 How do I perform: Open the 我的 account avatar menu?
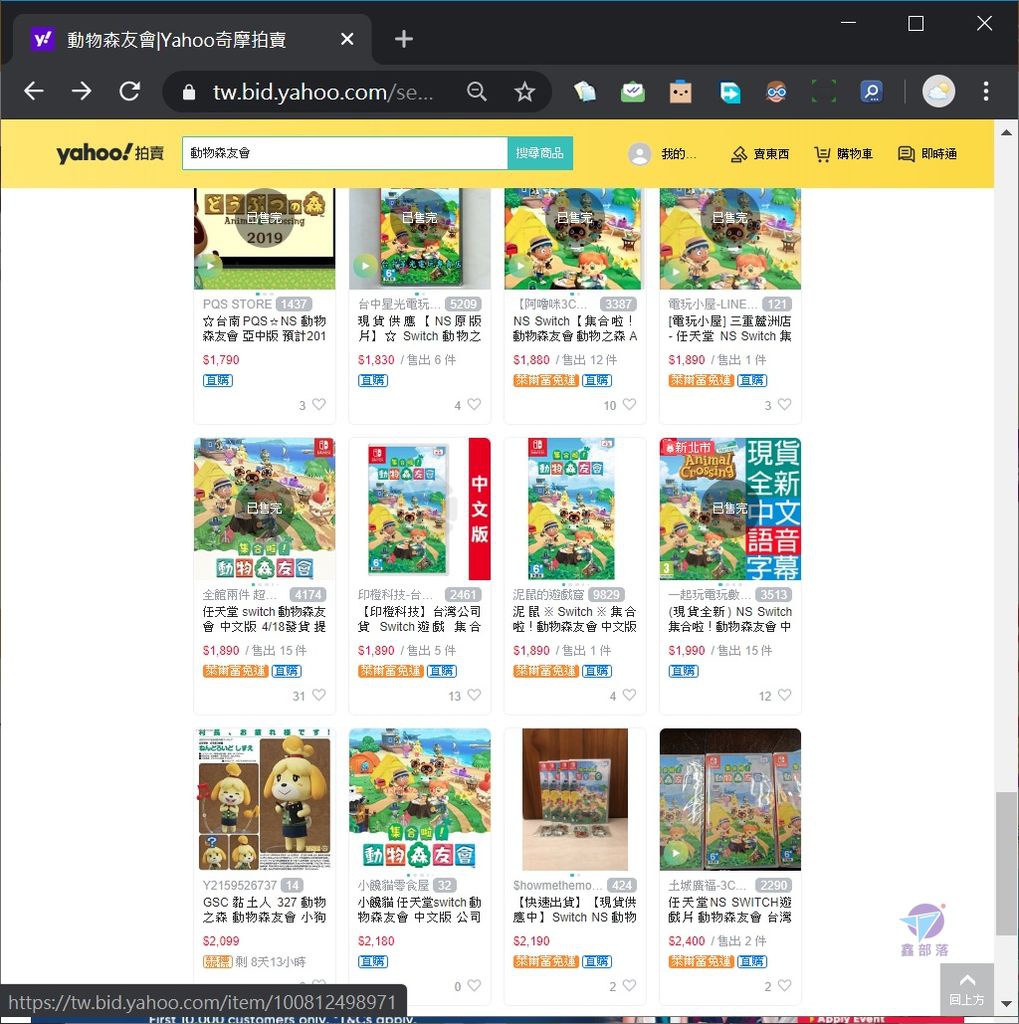(x=662, y=154)
